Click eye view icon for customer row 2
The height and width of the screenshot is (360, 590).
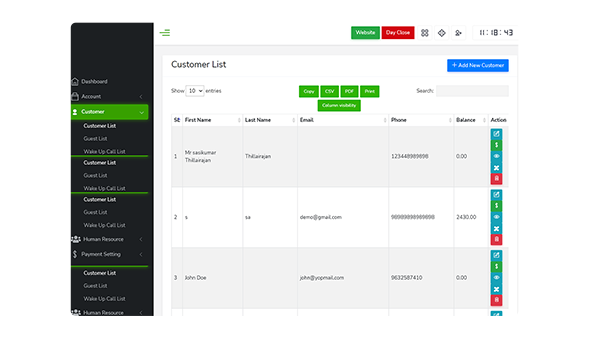(x=496, y=217)
